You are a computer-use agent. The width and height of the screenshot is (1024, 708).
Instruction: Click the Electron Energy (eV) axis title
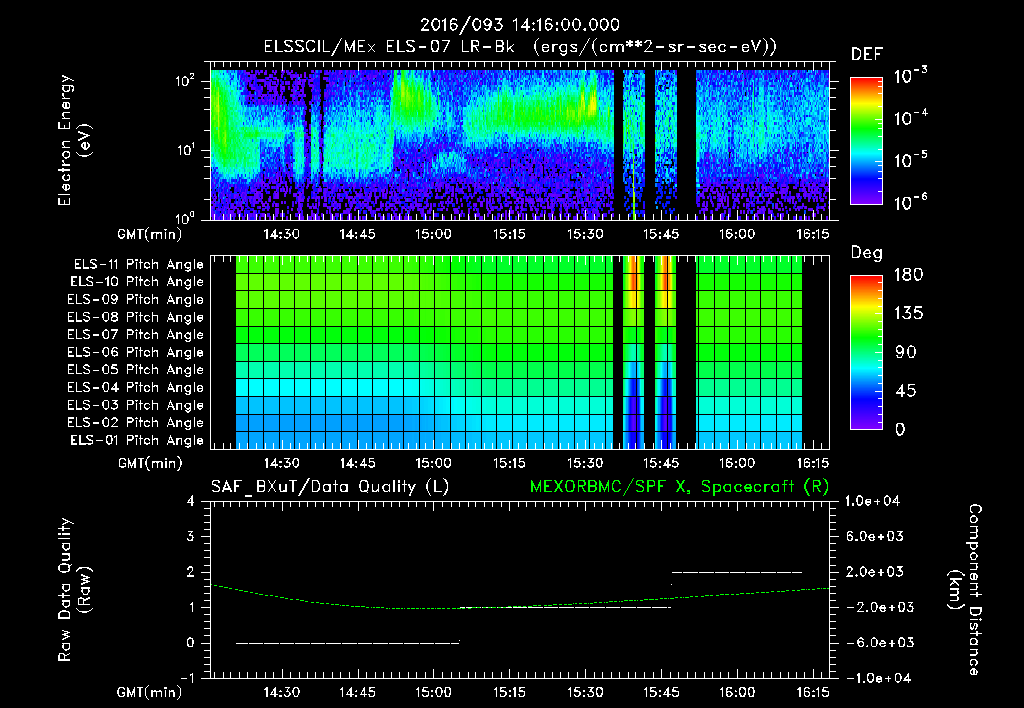(x=74, y=140)
